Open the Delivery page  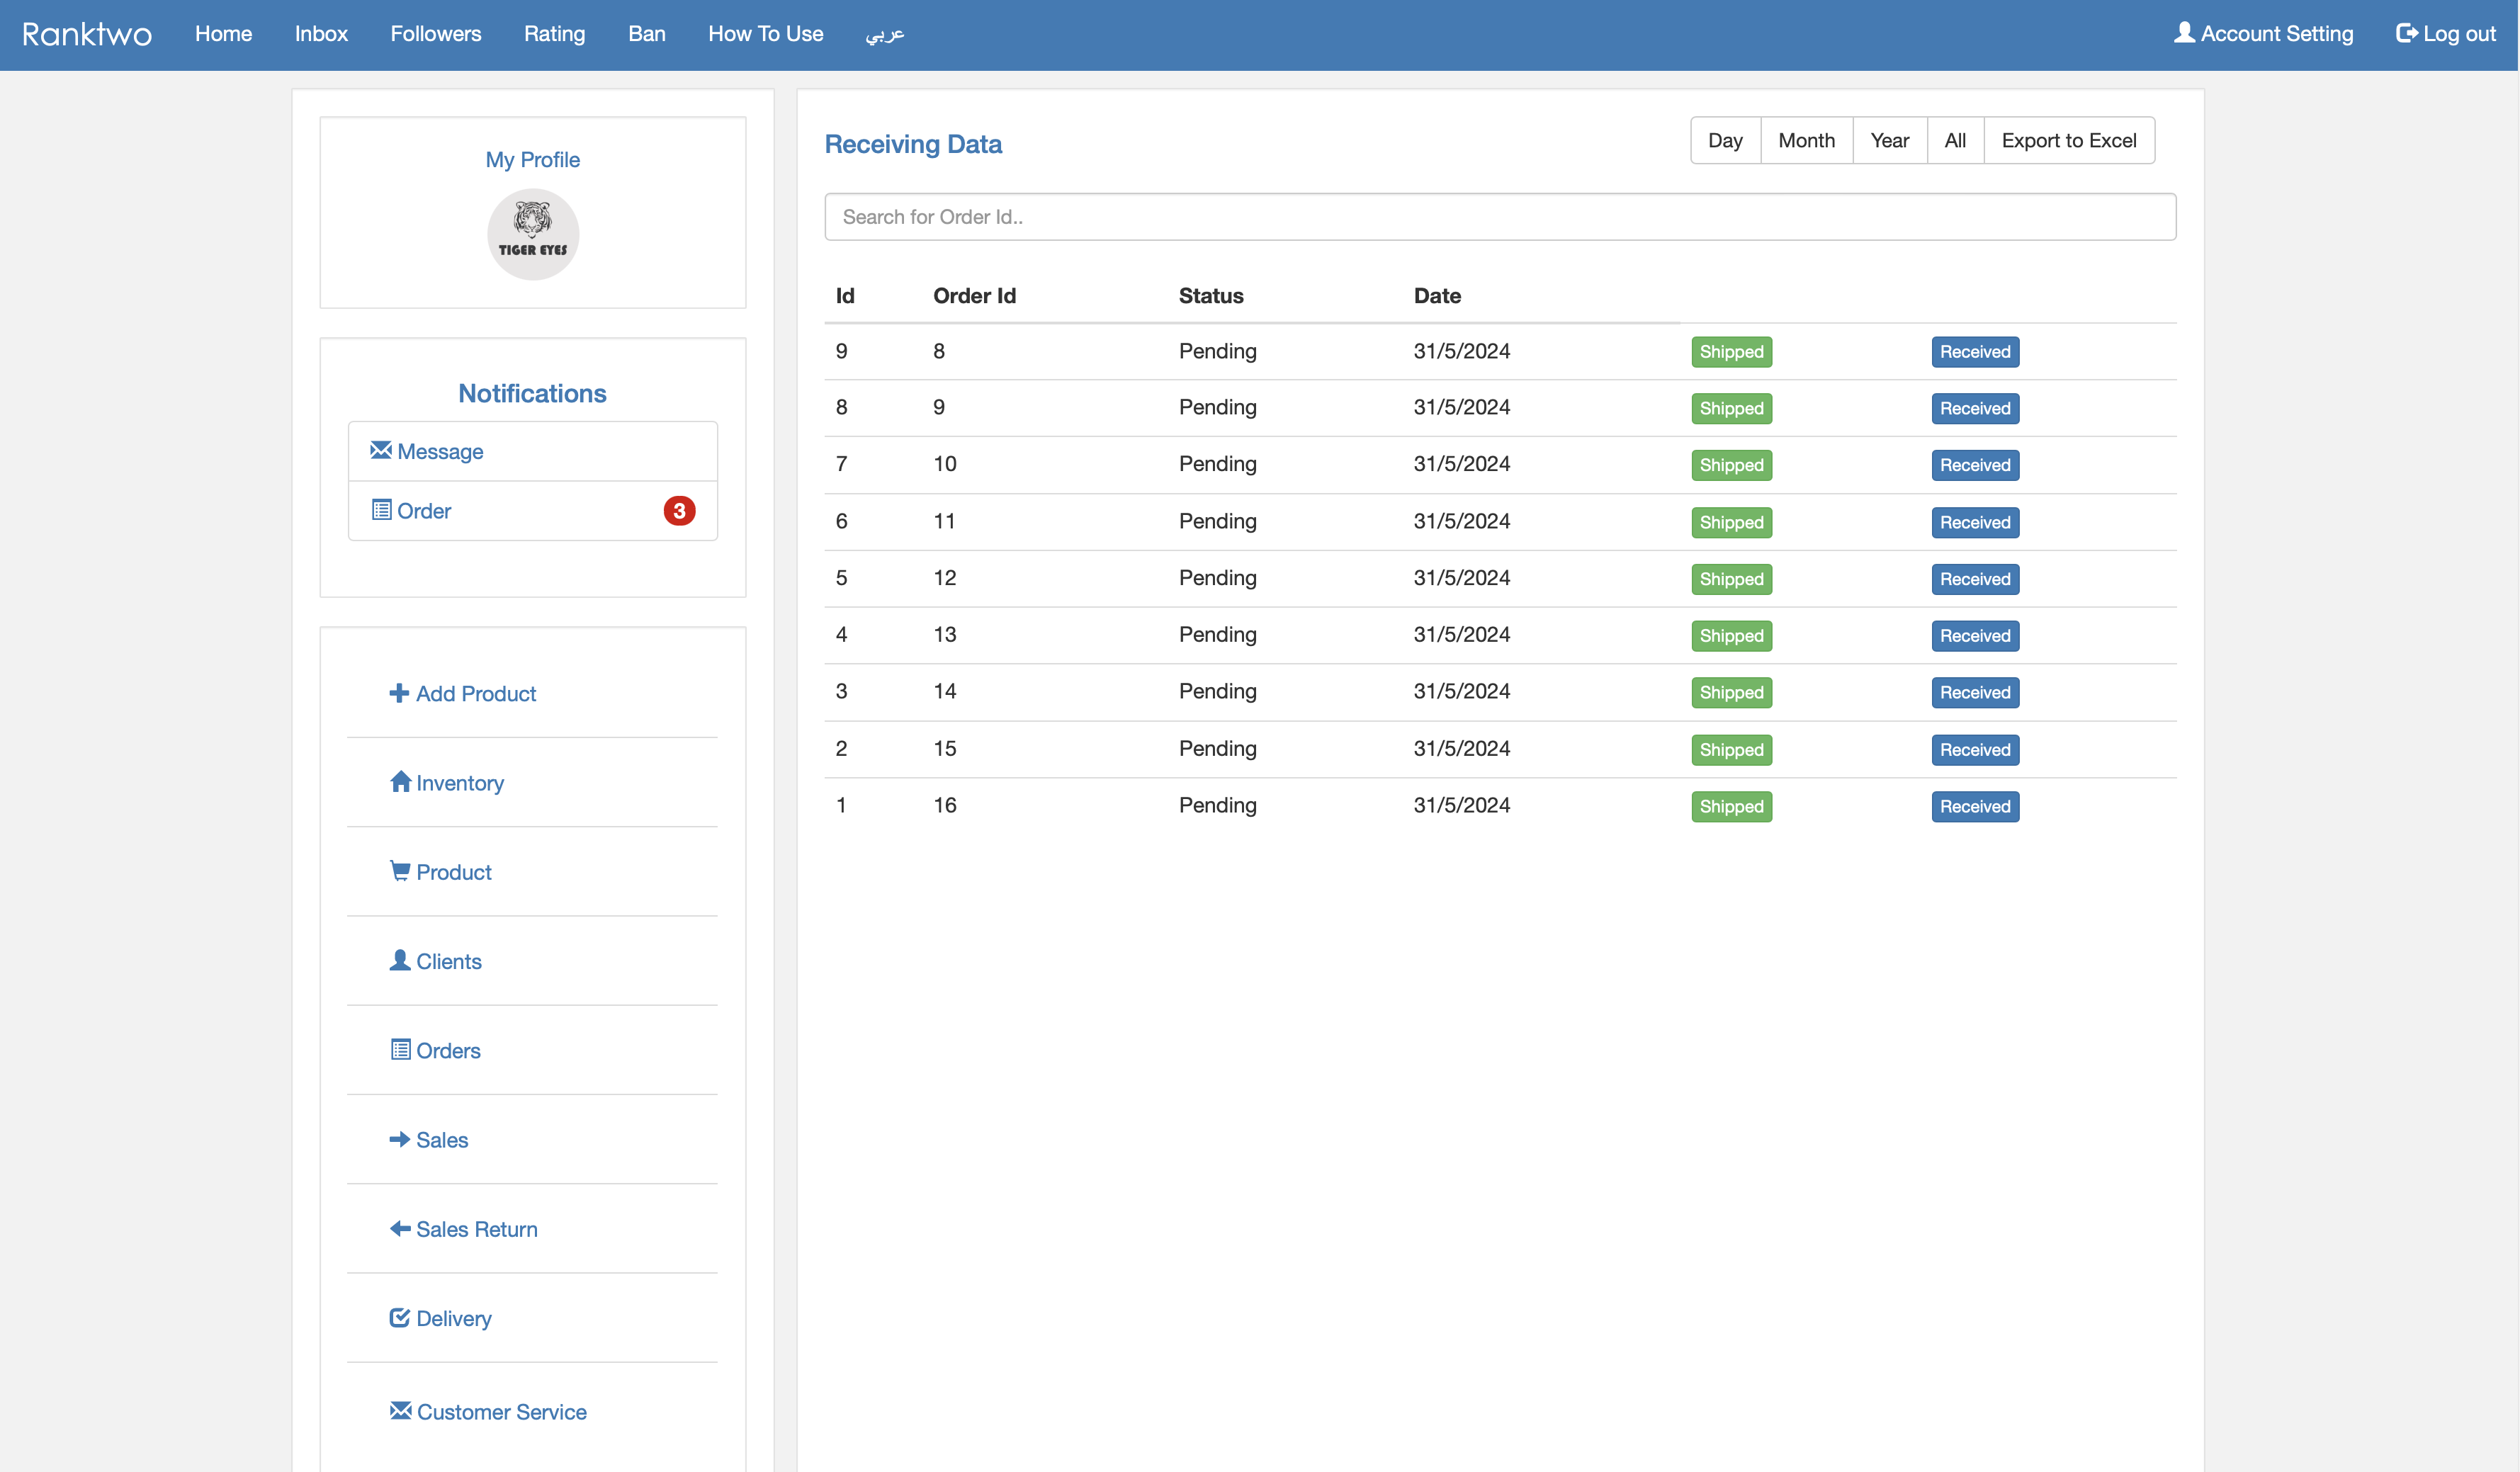[x=441, y=1319]
